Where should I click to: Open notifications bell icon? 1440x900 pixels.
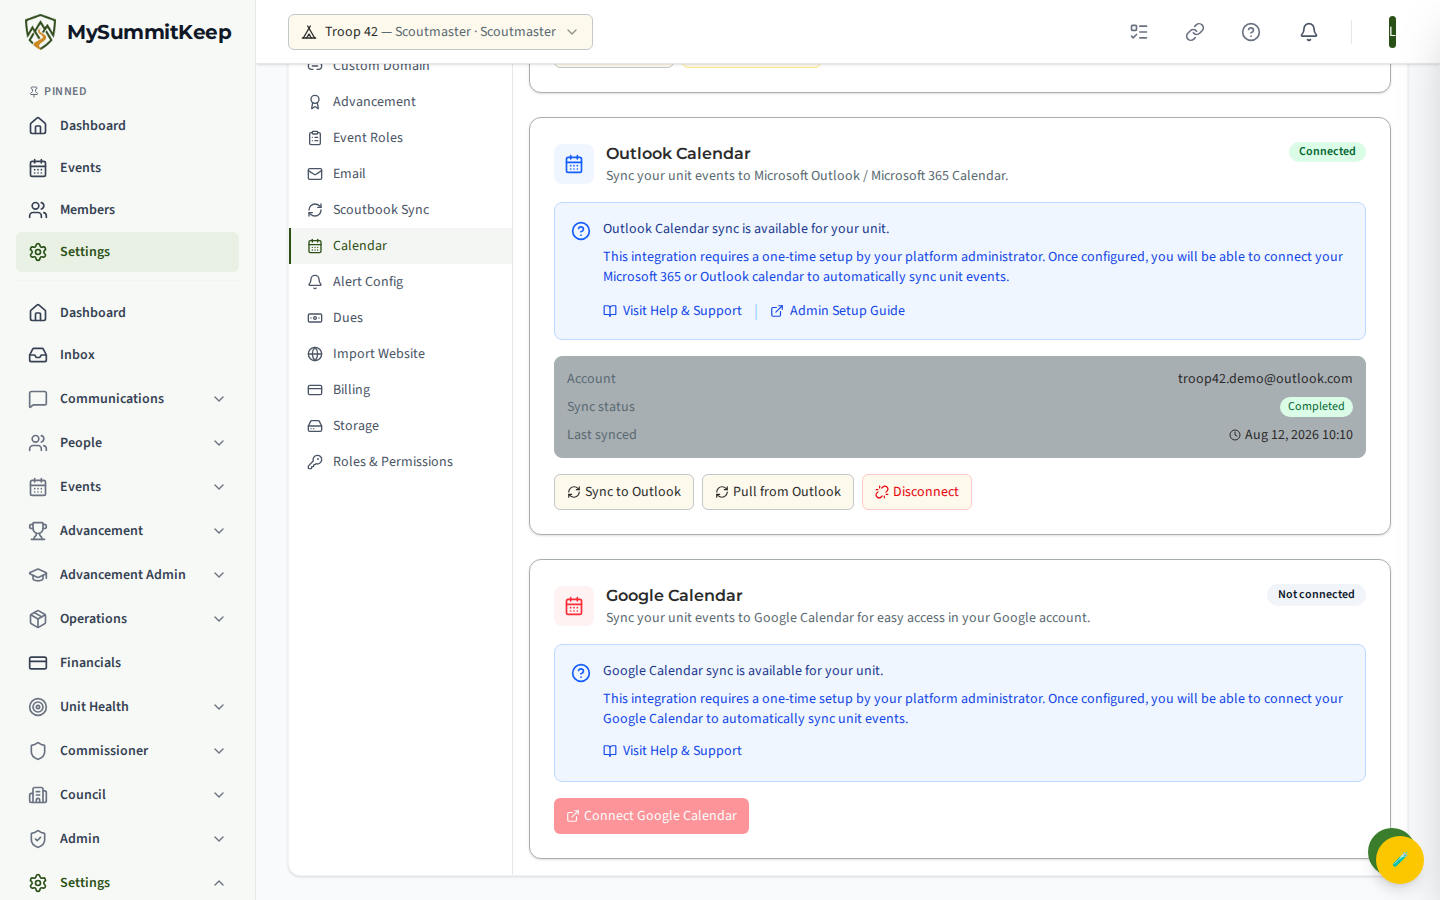click(x=1309, y=32)
